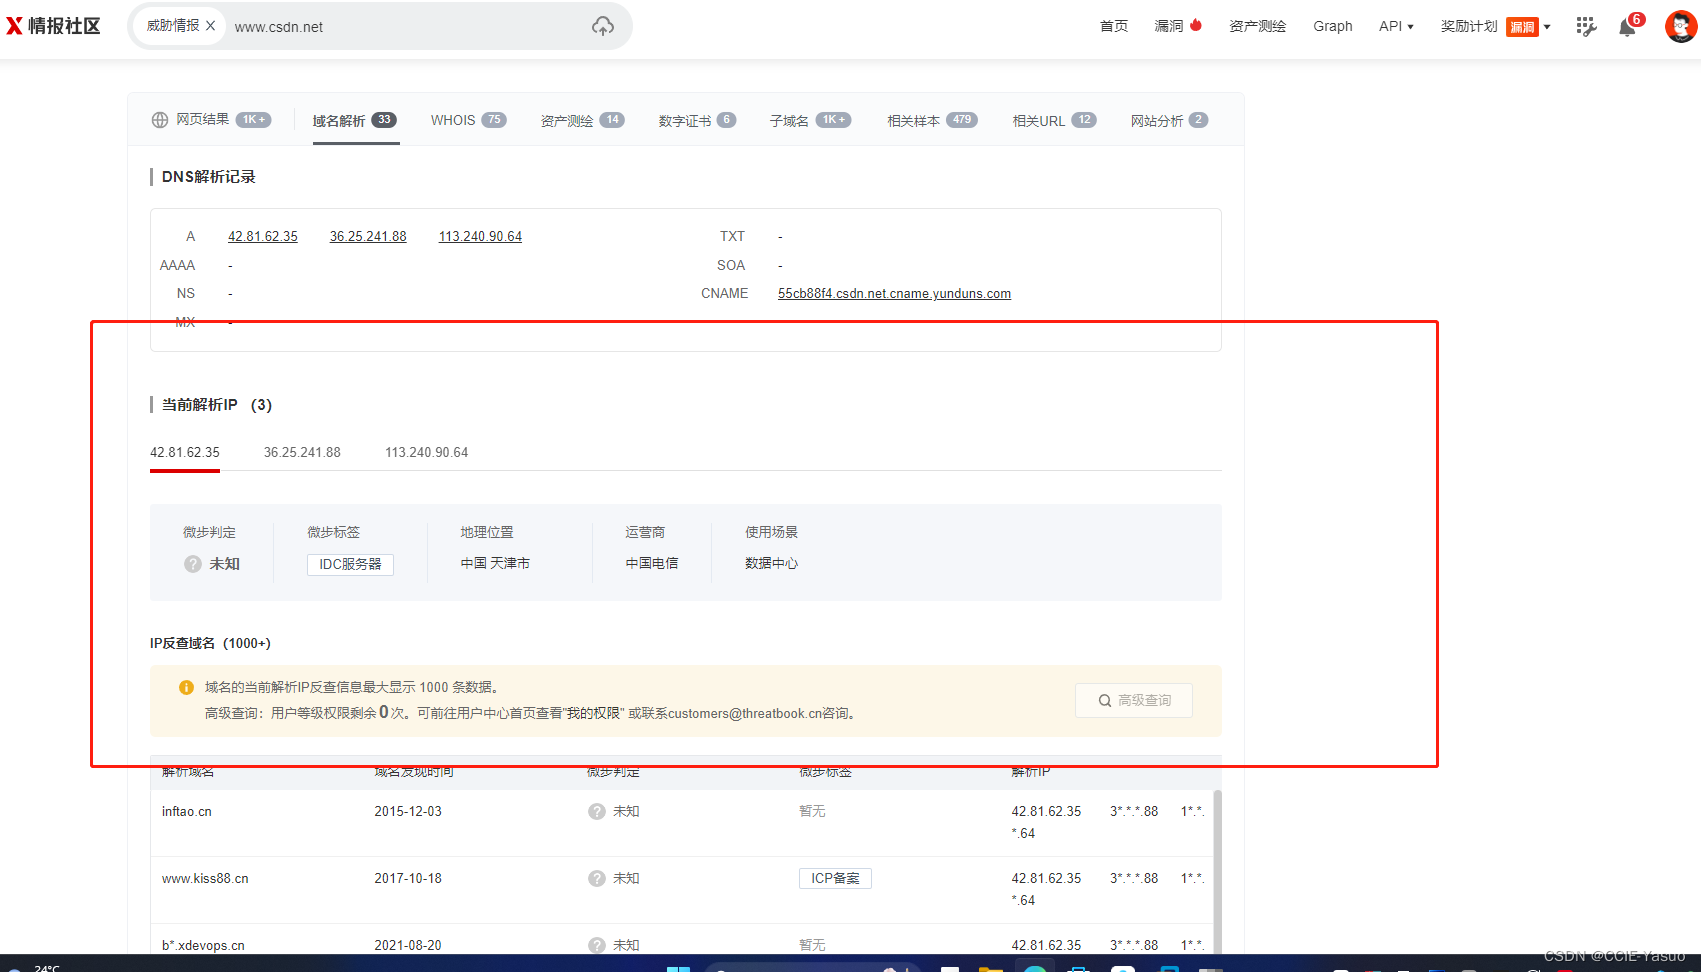Click the 高级查询 button
1701x972 pixels.
1134,701
